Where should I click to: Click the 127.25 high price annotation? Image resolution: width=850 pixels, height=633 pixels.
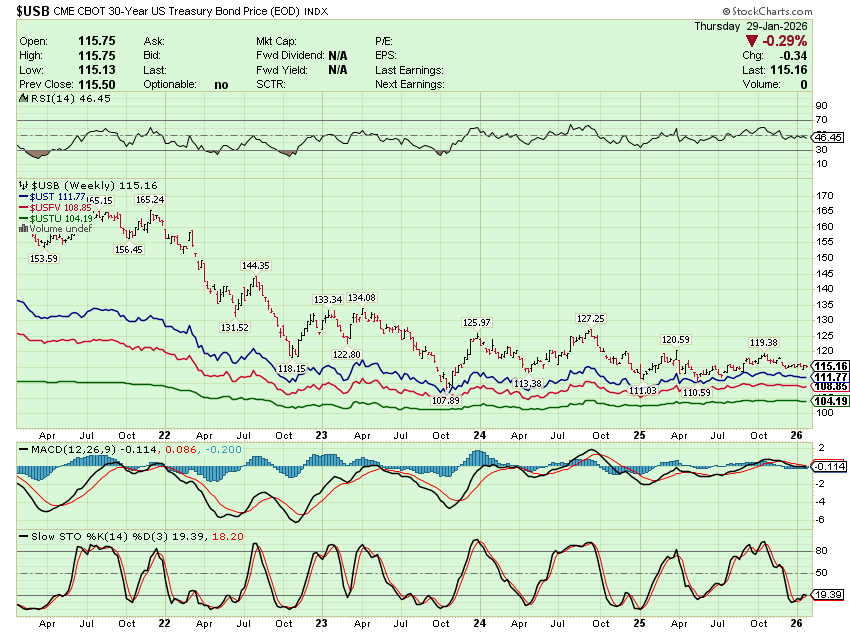pos(591,318)
